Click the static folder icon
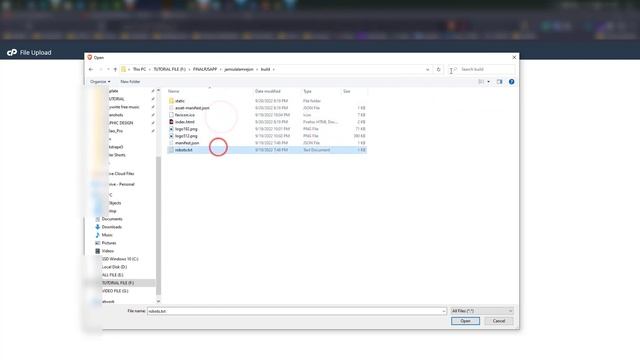Viewport: 640px width, 360px height. point(171,101)
